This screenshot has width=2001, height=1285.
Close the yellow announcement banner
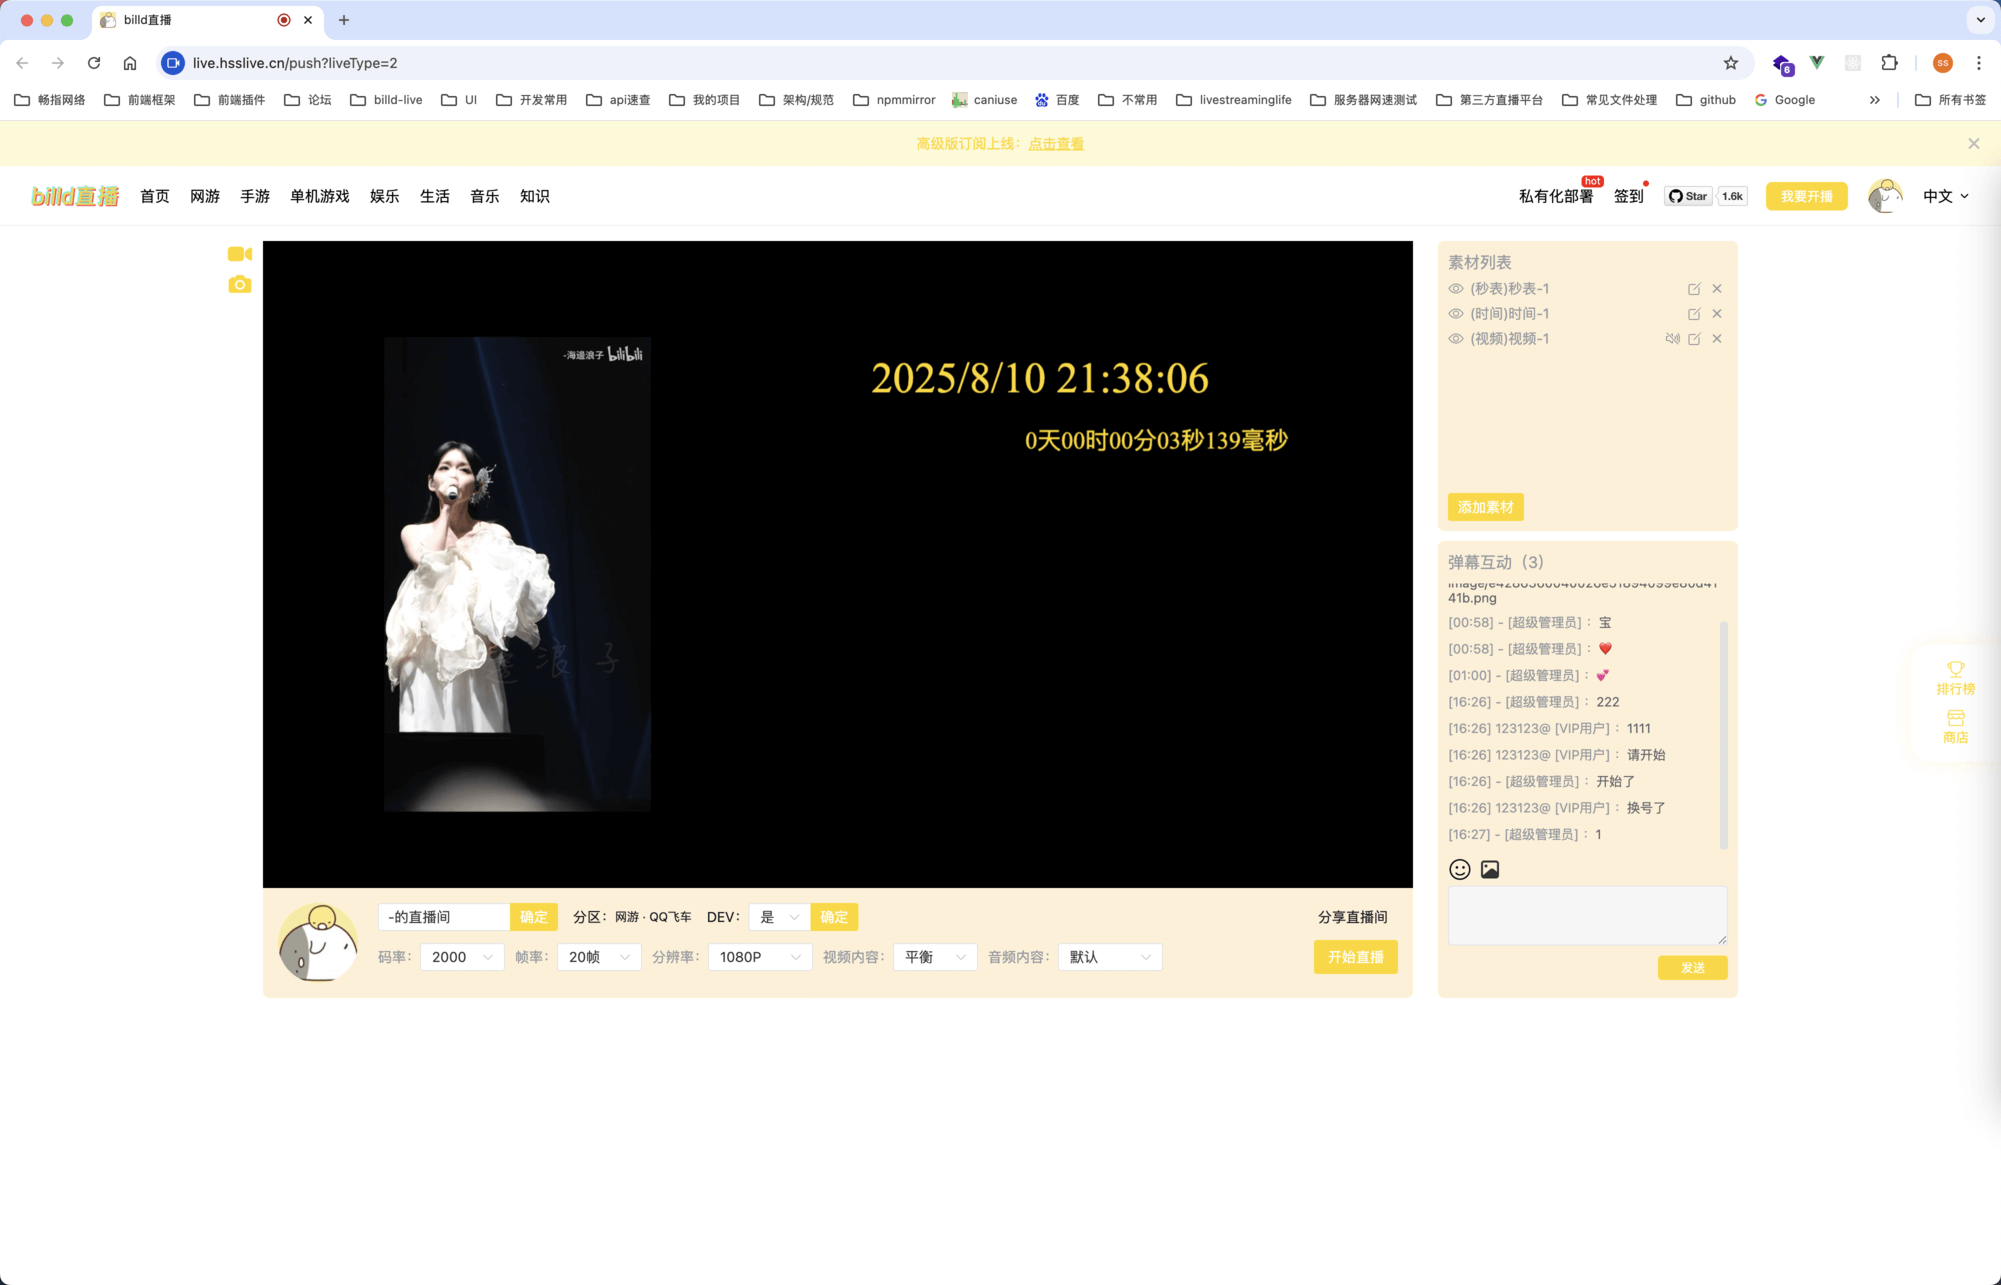click(1974, 144)
